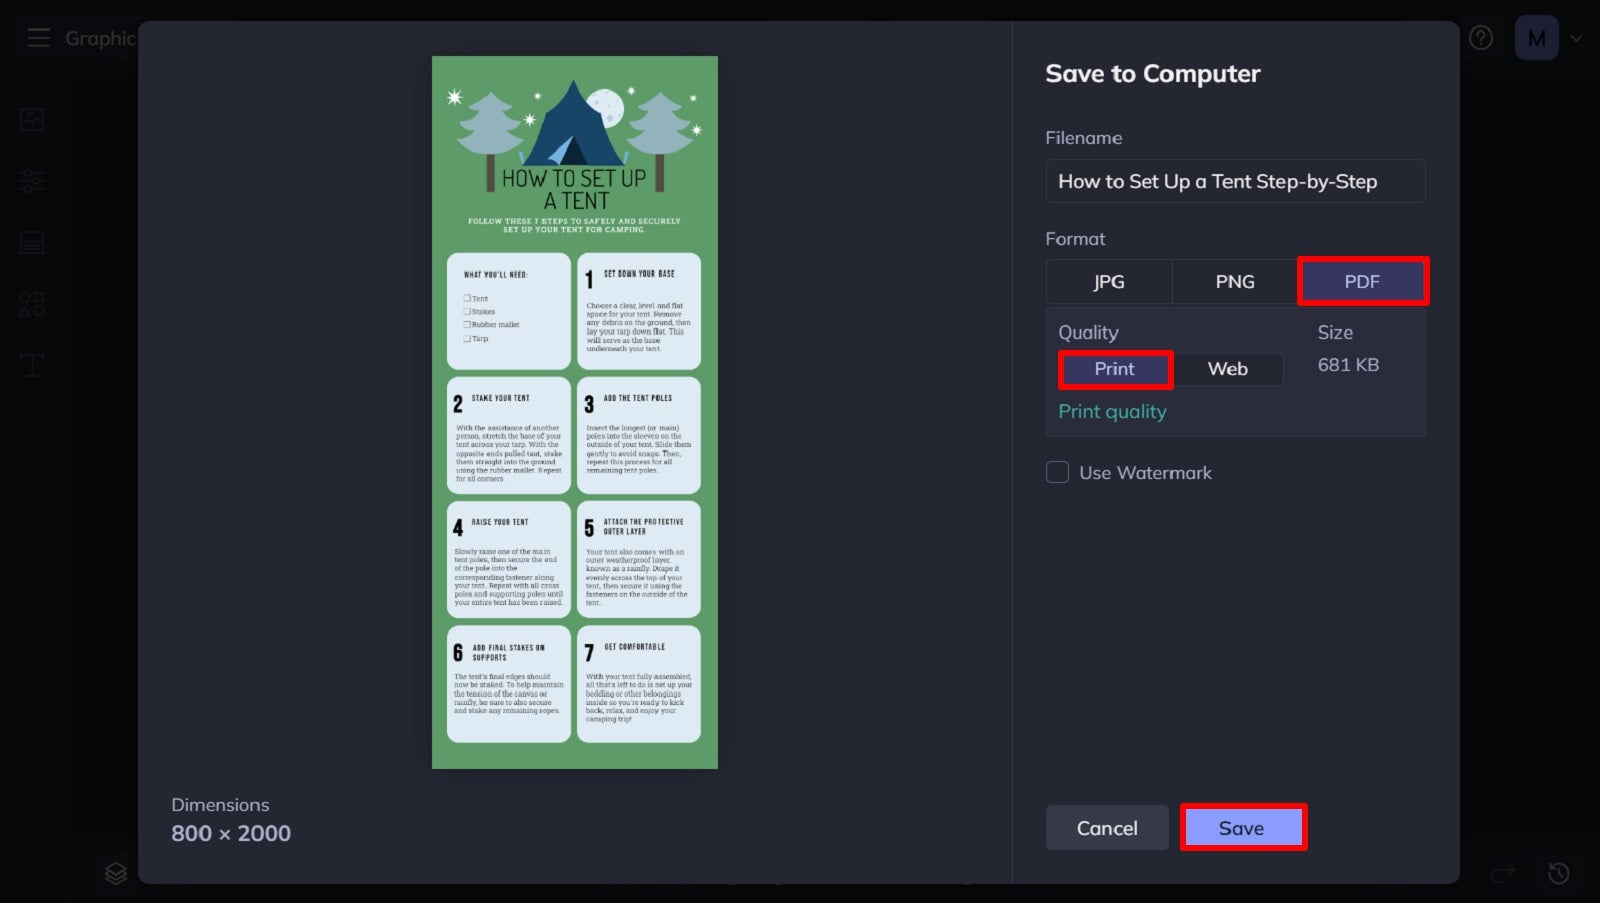1600x903 pixels.
Task: Switch quality to Web
Action: pos(1228,369)
